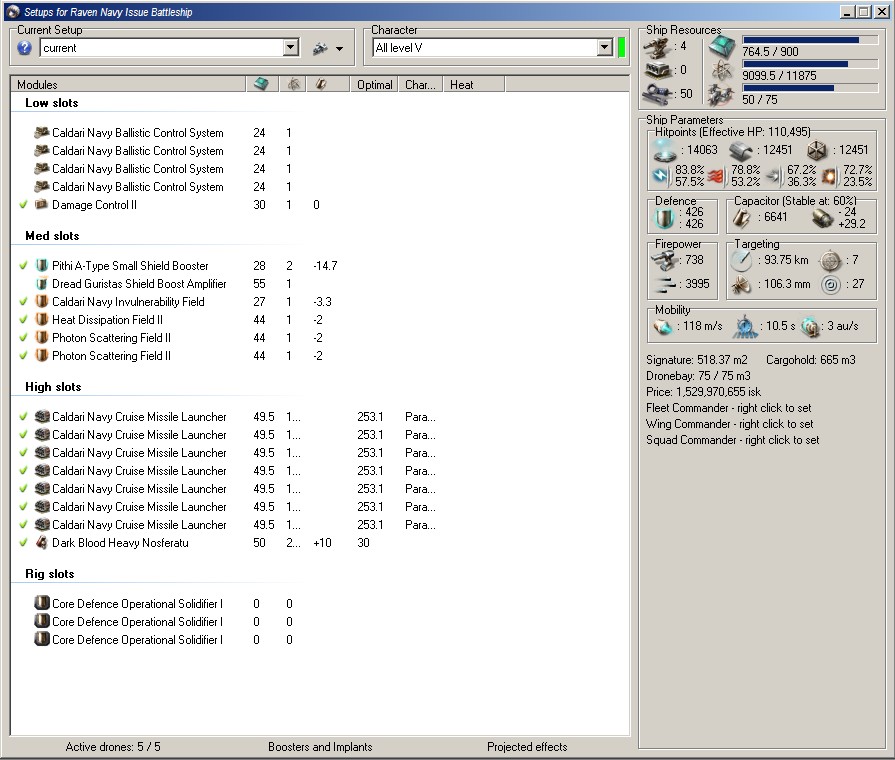
Task: Click the max velocity icon near 118 m/s
Action: tap(663, 327)
